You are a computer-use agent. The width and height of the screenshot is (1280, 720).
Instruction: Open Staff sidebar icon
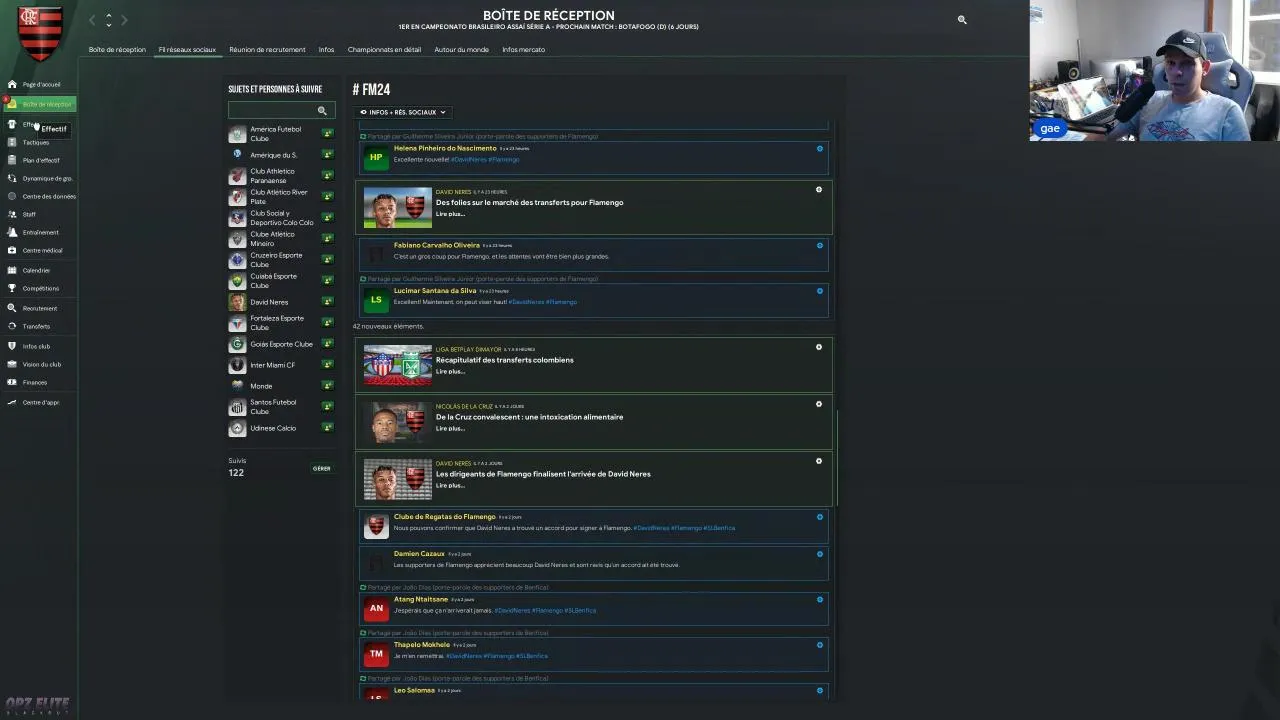12,214
